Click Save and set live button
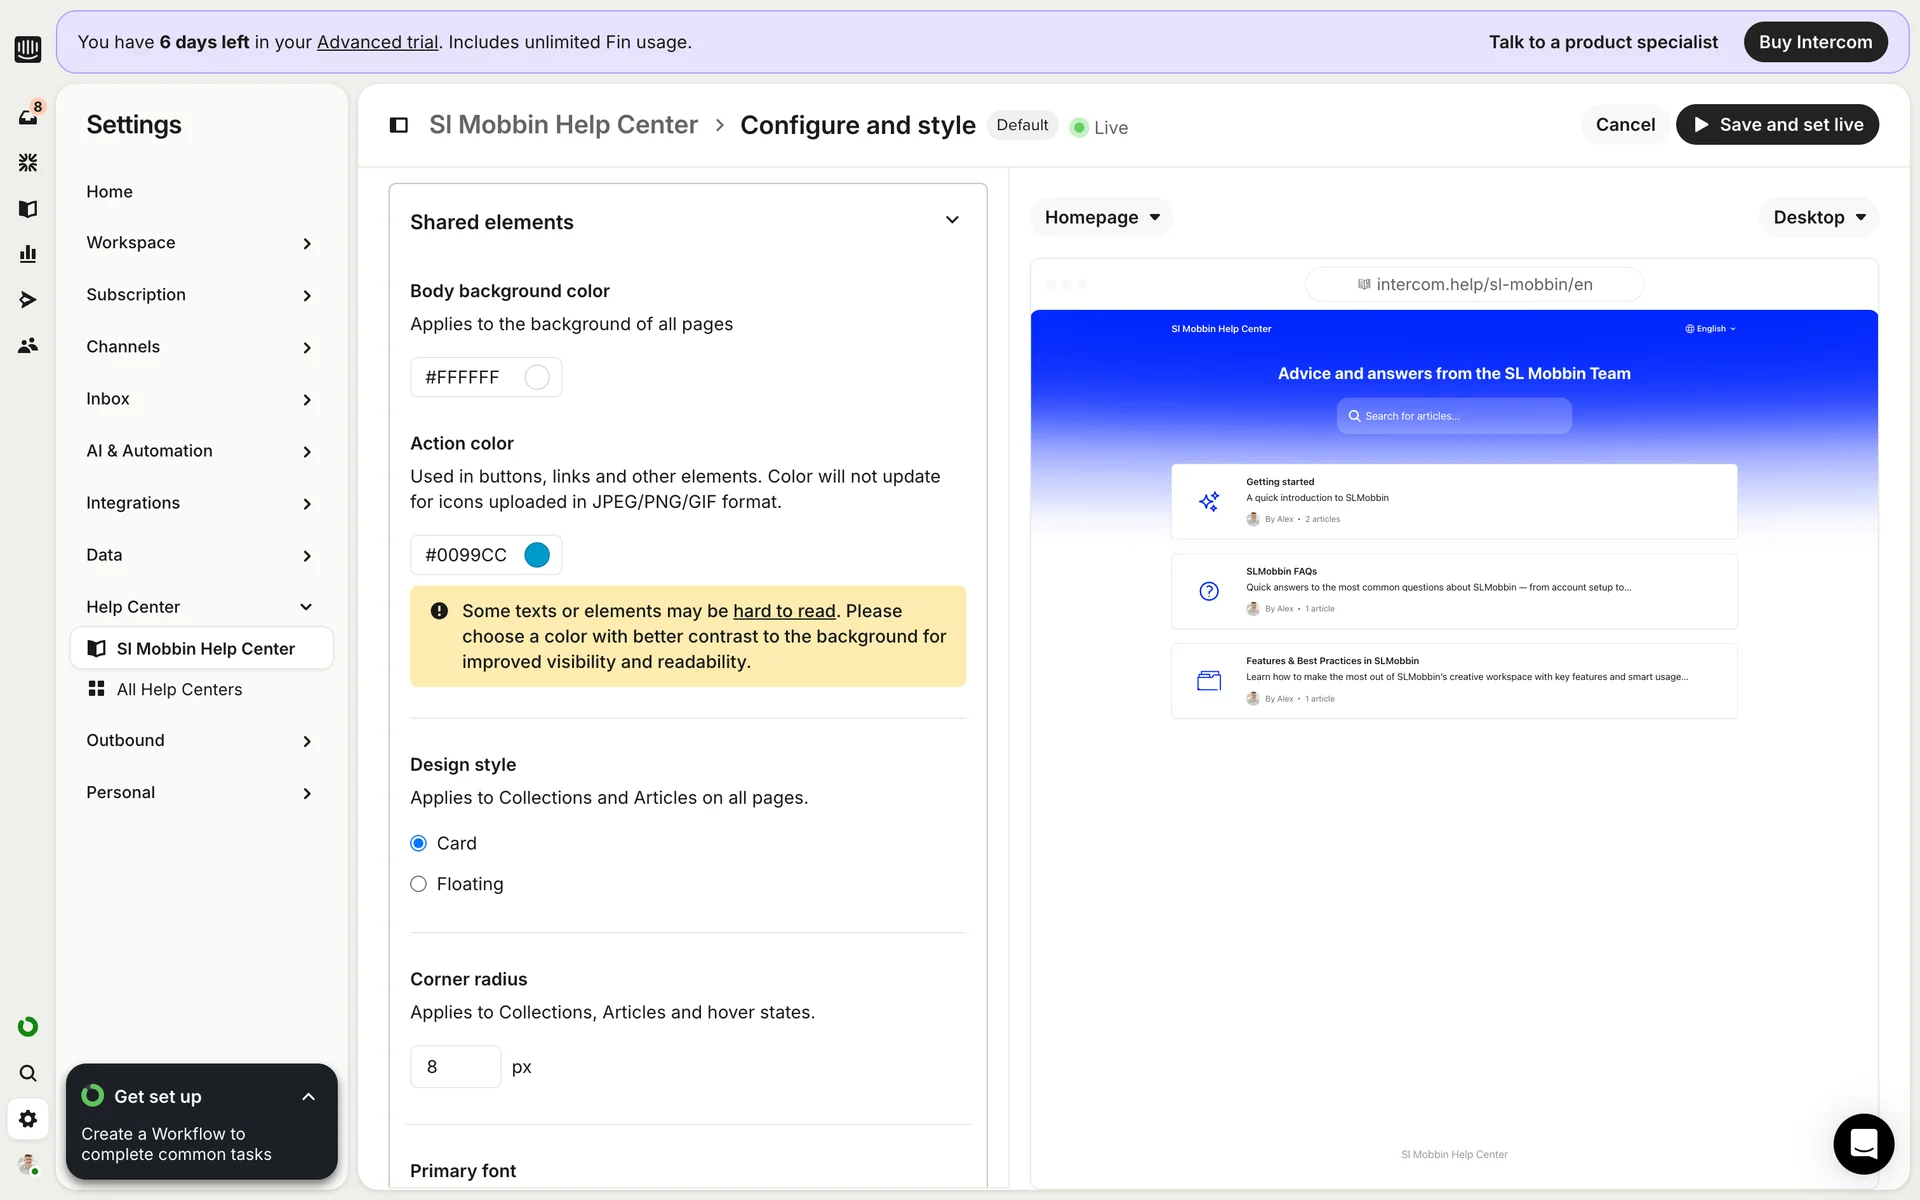The height and width of the screenshot is (1200, 1920). click(x=1777, y=125)
